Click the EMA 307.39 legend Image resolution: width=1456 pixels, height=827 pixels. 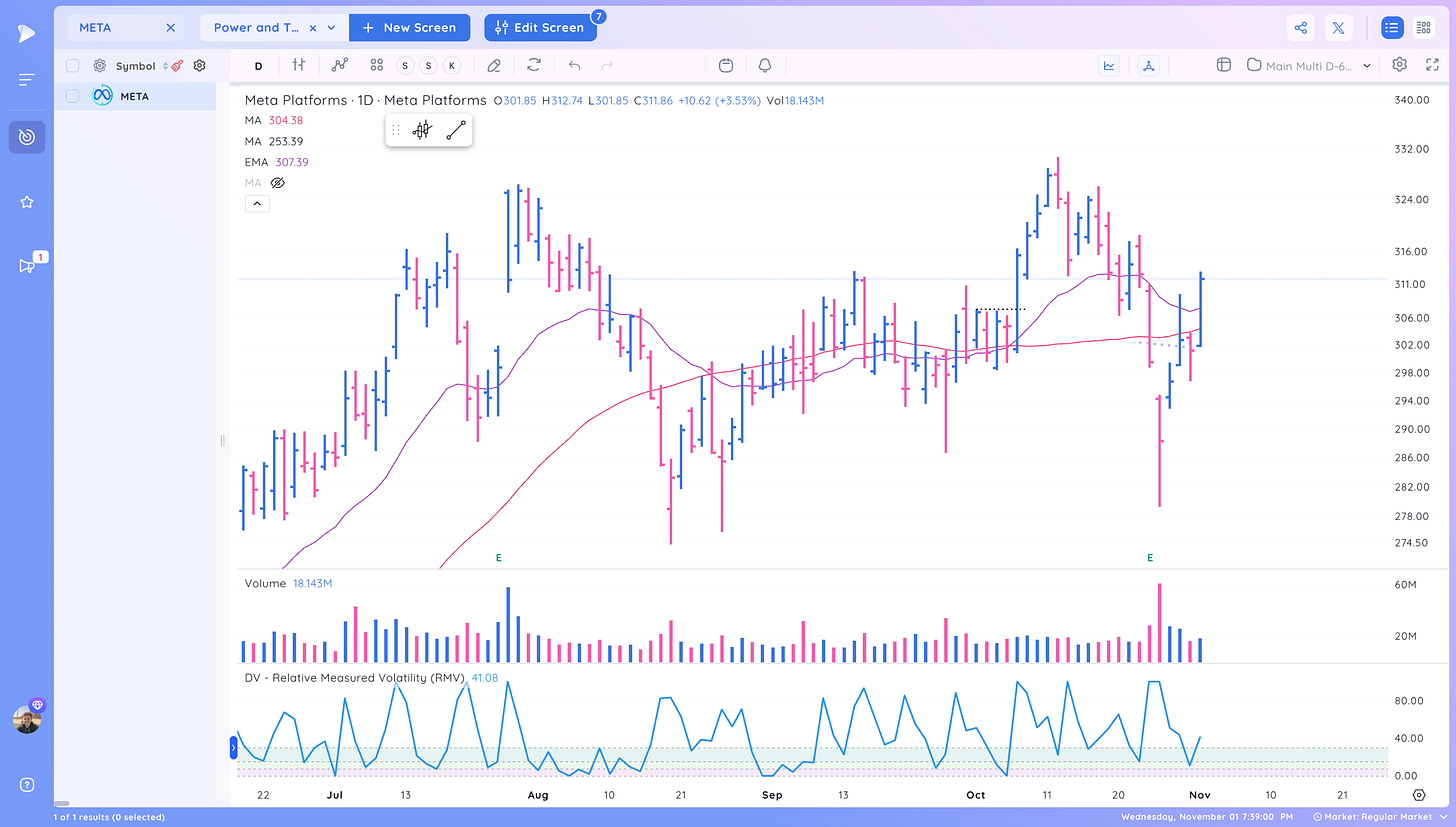pos(277,162)
